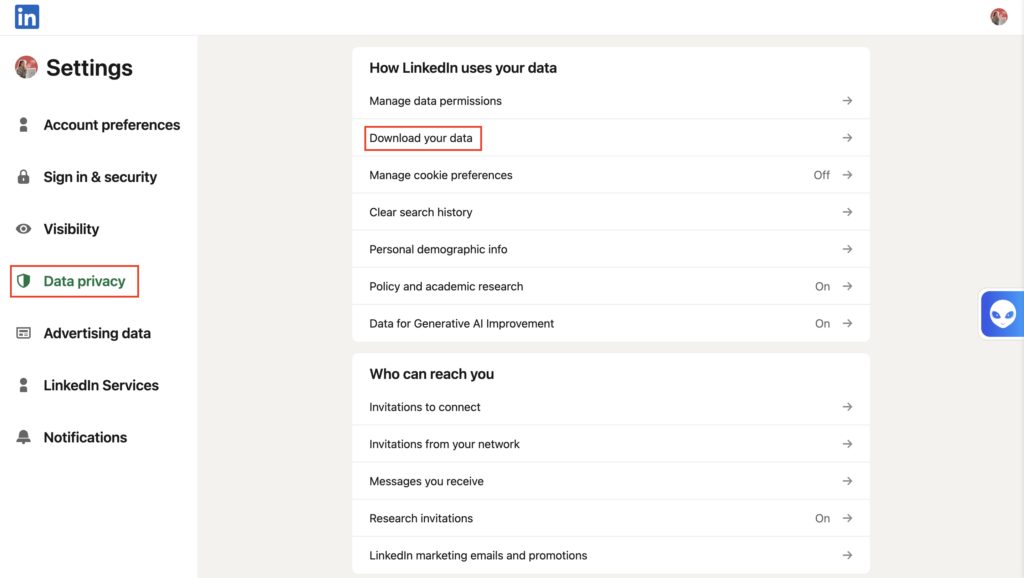Go to Sign in & security settings
1024x578 pixels.
[100, 177]
